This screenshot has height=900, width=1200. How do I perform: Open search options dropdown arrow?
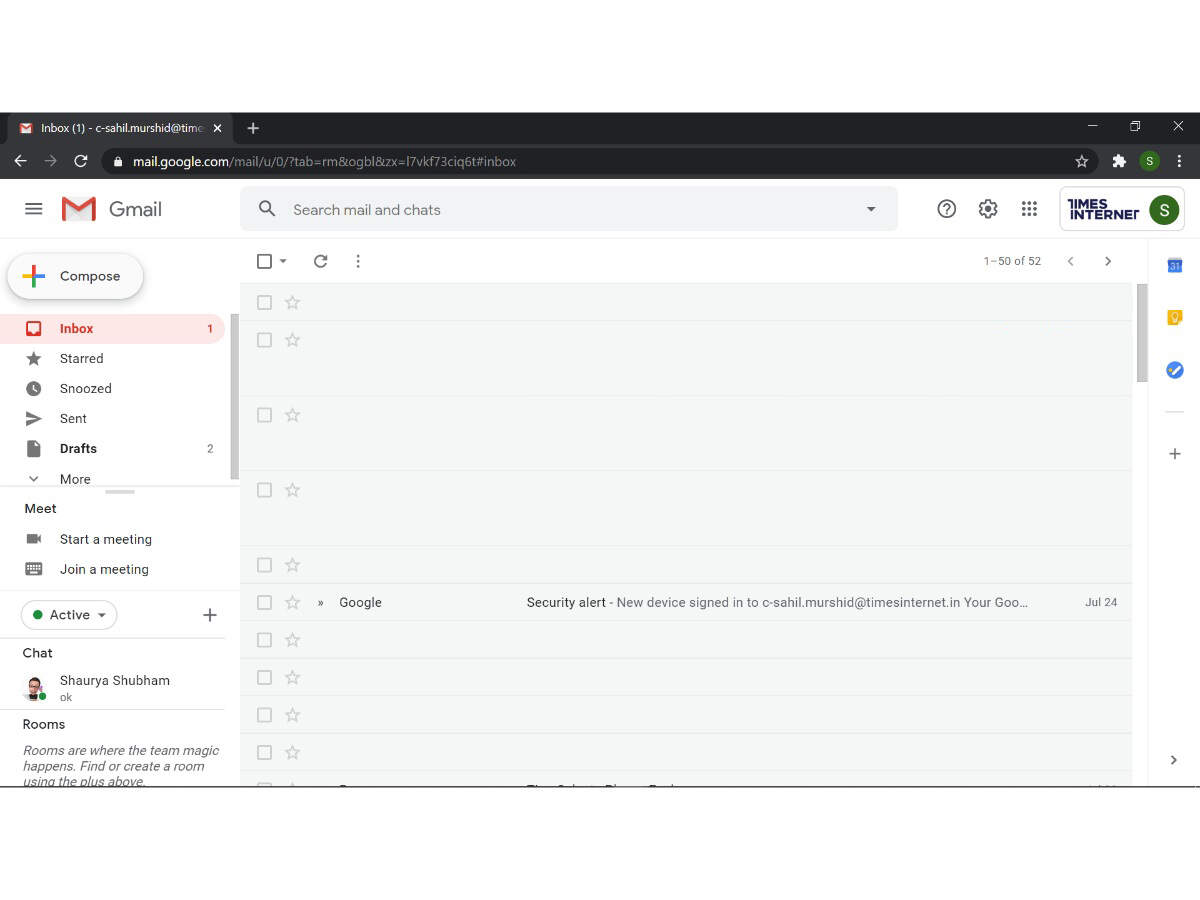click(x=870, y=210)
